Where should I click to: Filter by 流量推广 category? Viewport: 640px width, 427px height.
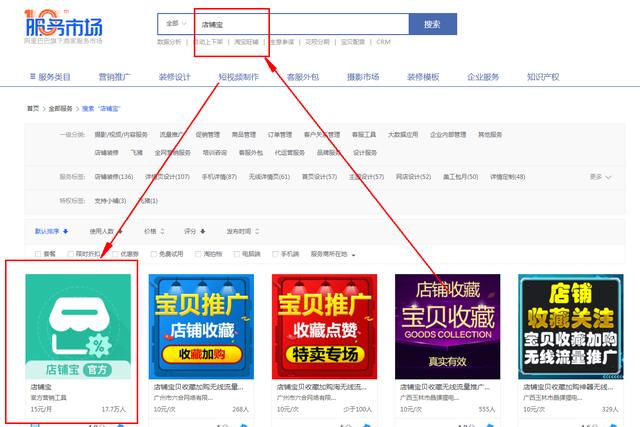tap(171, 134)
